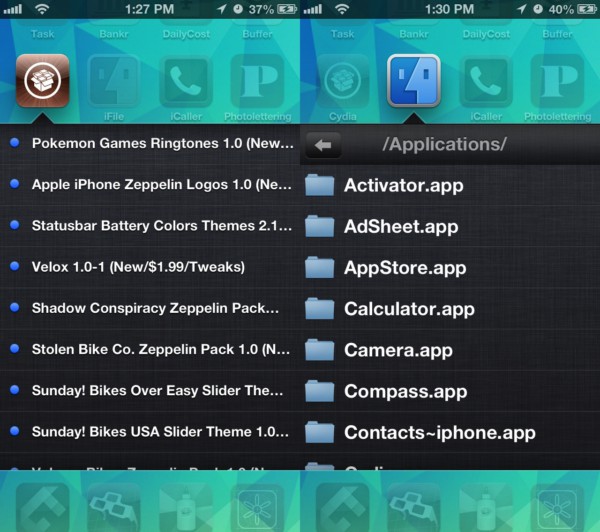Open the Contacts~iphone.app folder
This screenshot has height=532, width=600.
439,433
